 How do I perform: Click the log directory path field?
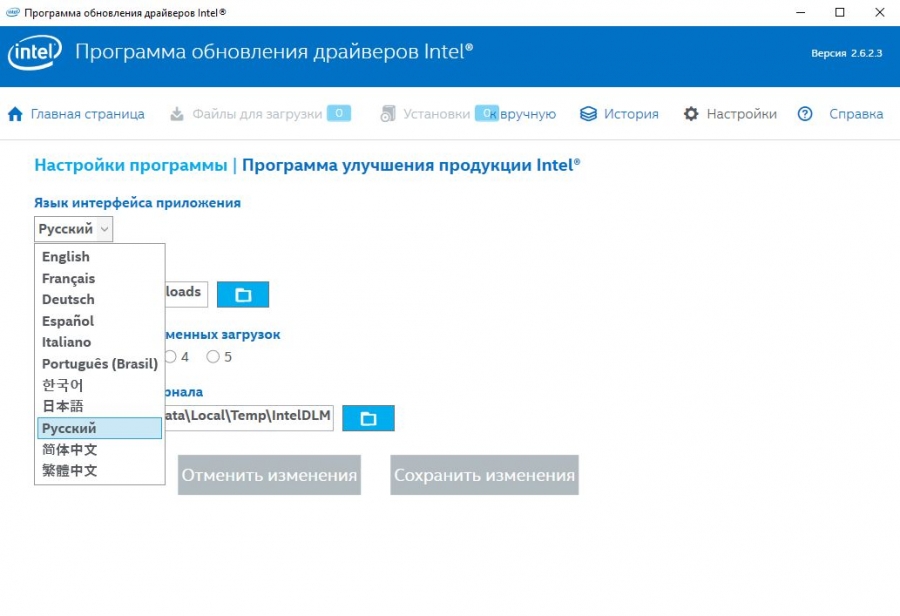point(250,417)
